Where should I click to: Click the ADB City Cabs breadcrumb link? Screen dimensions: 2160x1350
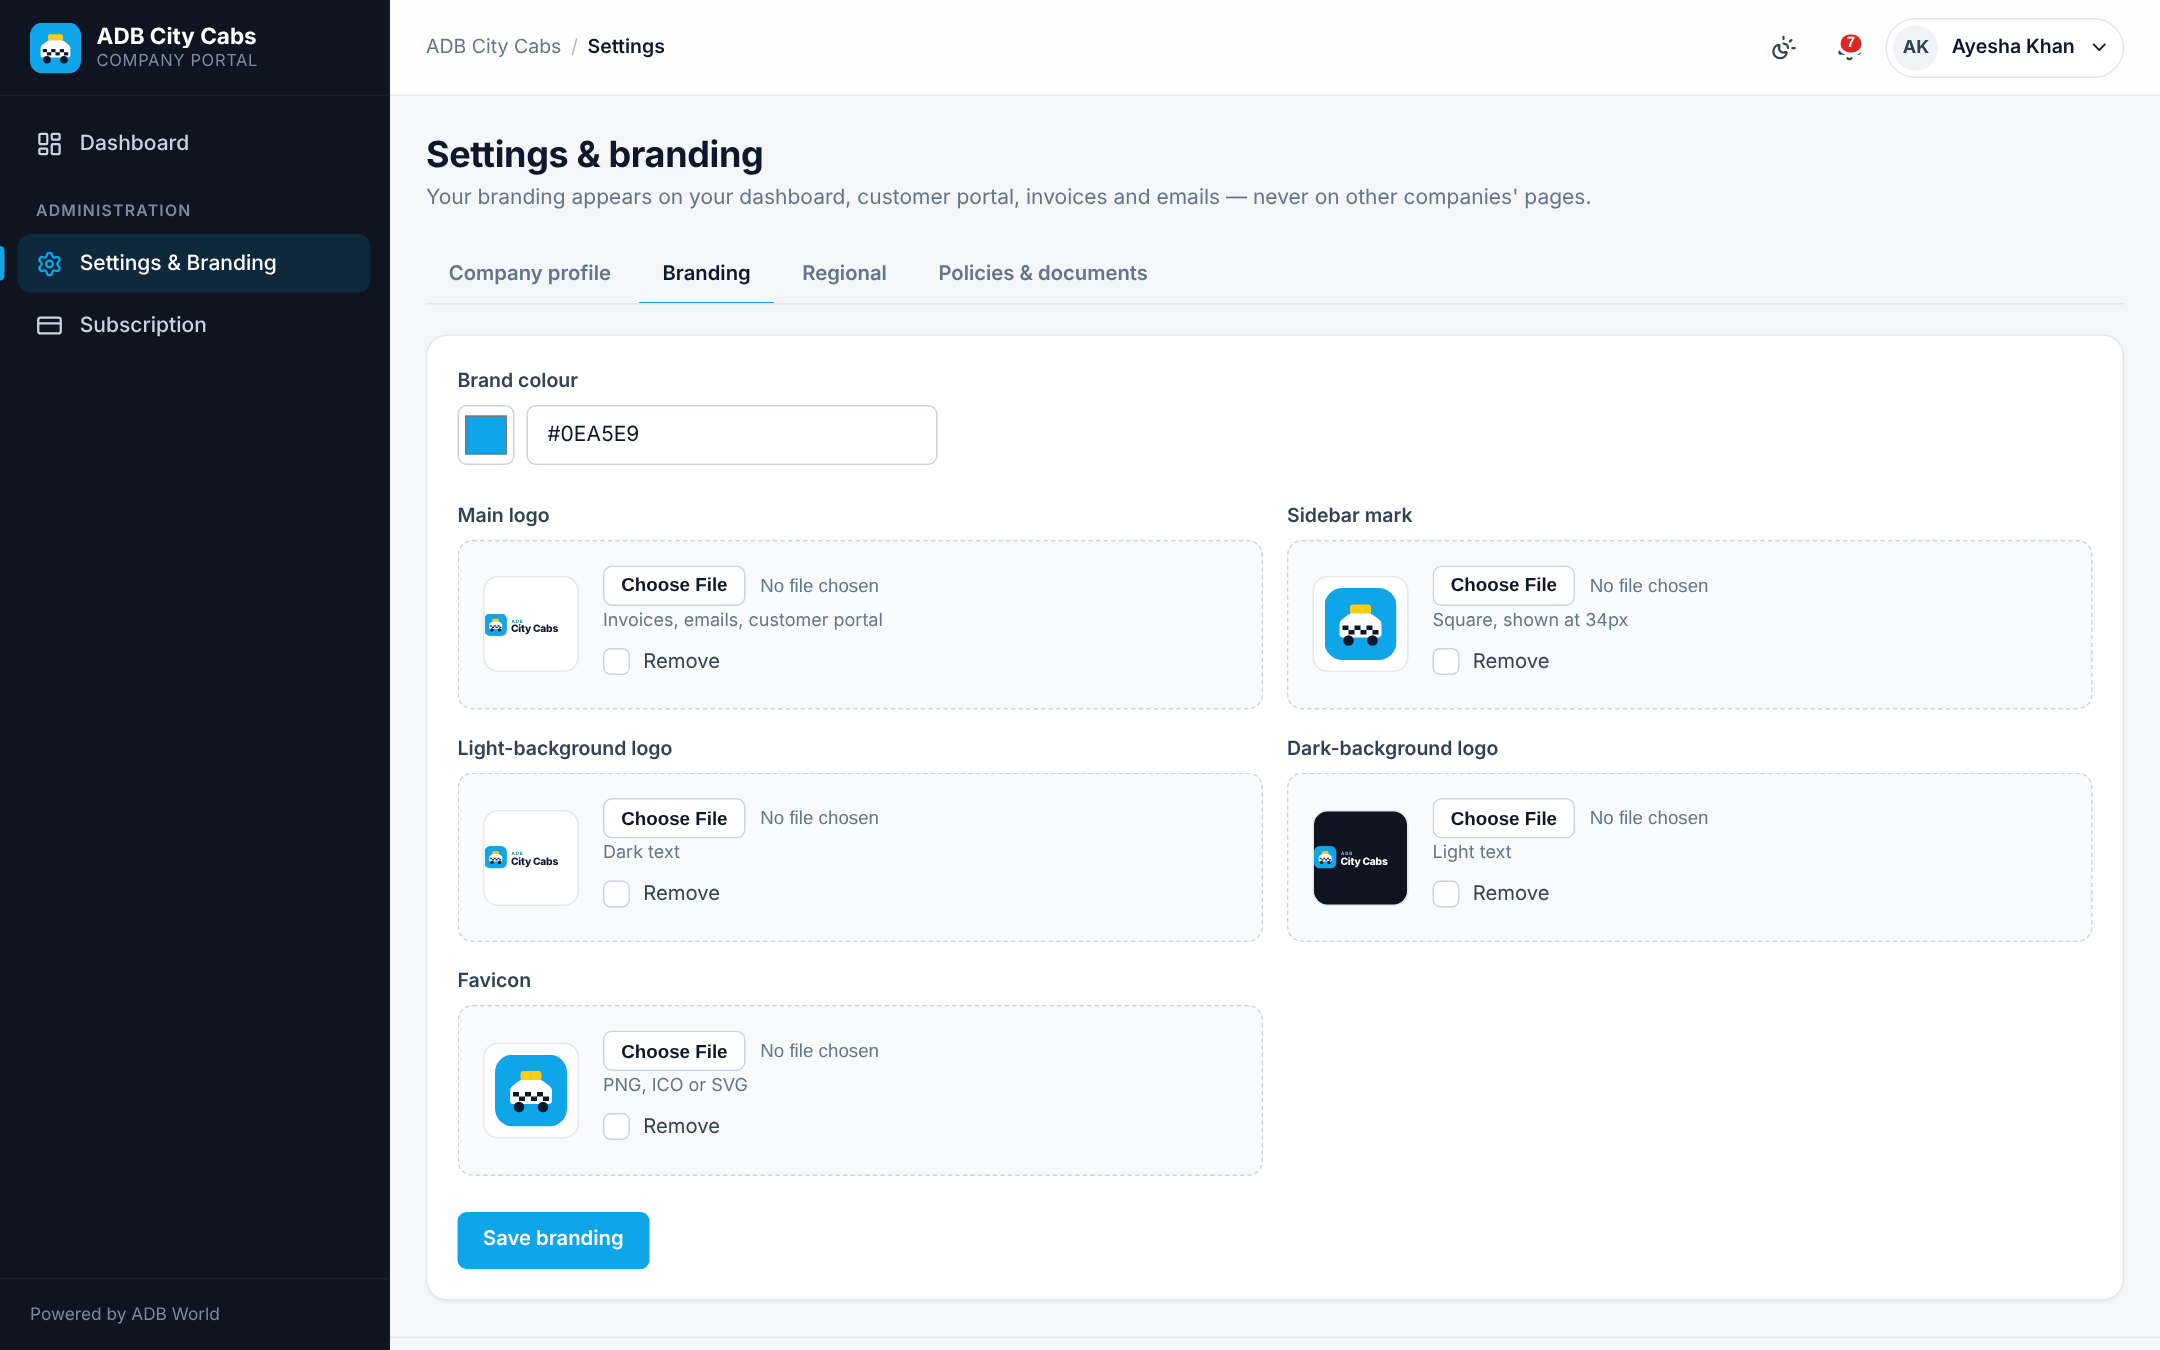click(x=493, y=47)
